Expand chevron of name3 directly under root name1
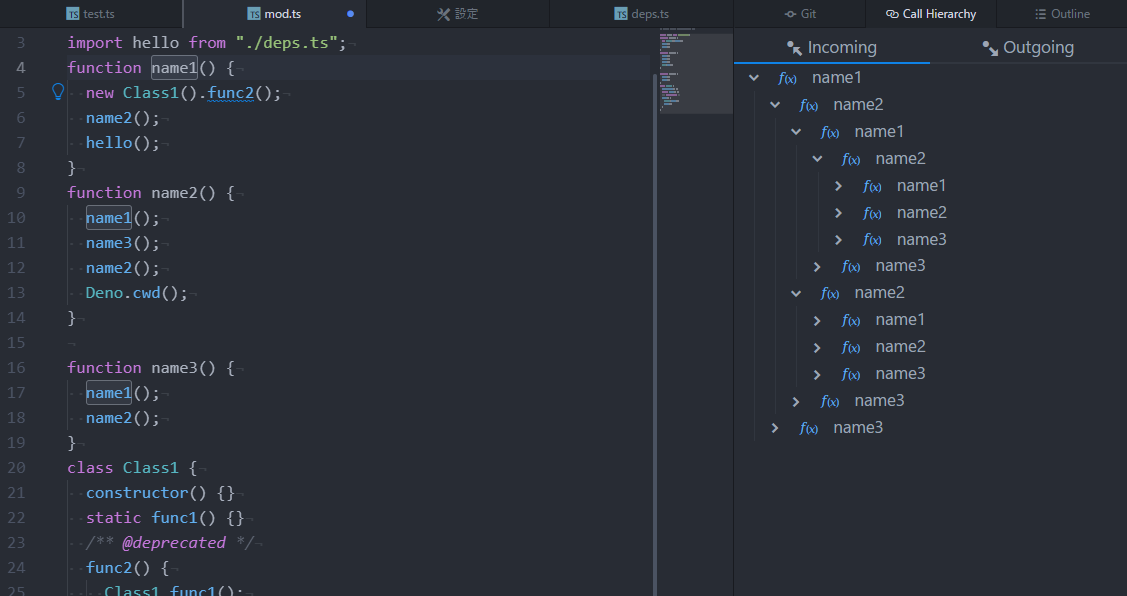 tap(775, 428)
